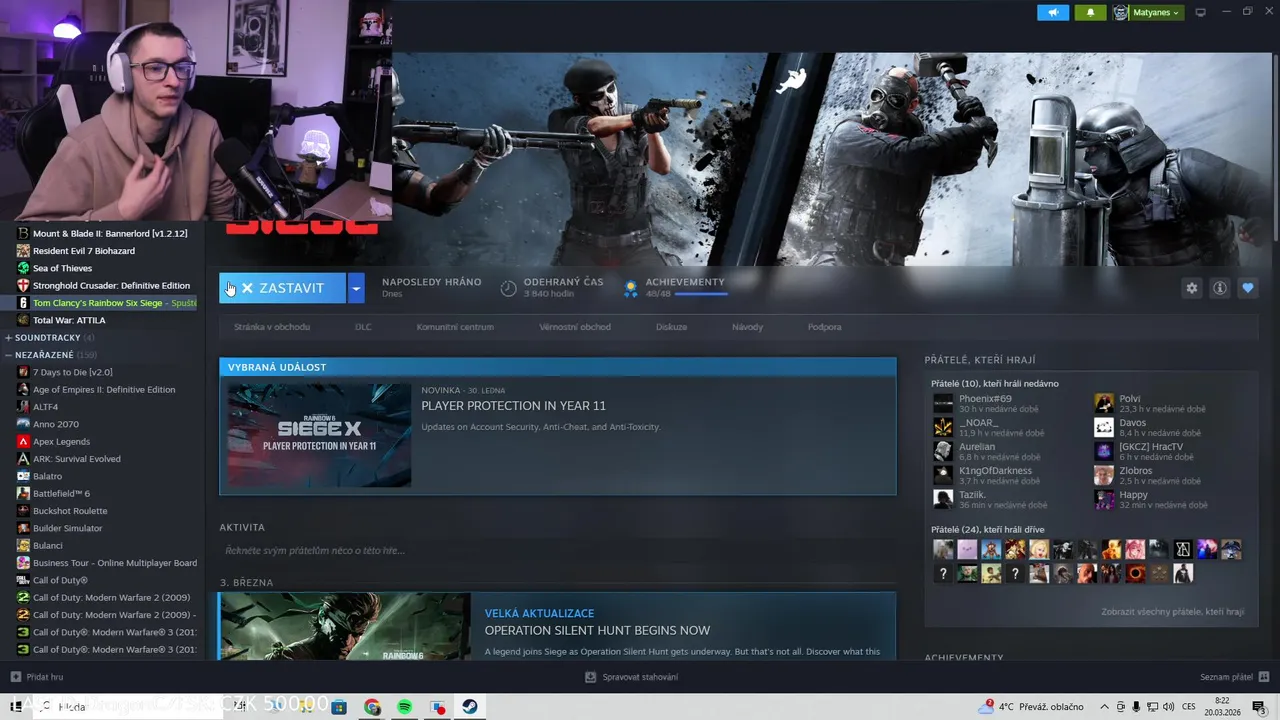Image resolution: width=1280 pixels, height=720 pixels.
Task: Click the Přidat hru plus icon
Action: click(15, 677)
